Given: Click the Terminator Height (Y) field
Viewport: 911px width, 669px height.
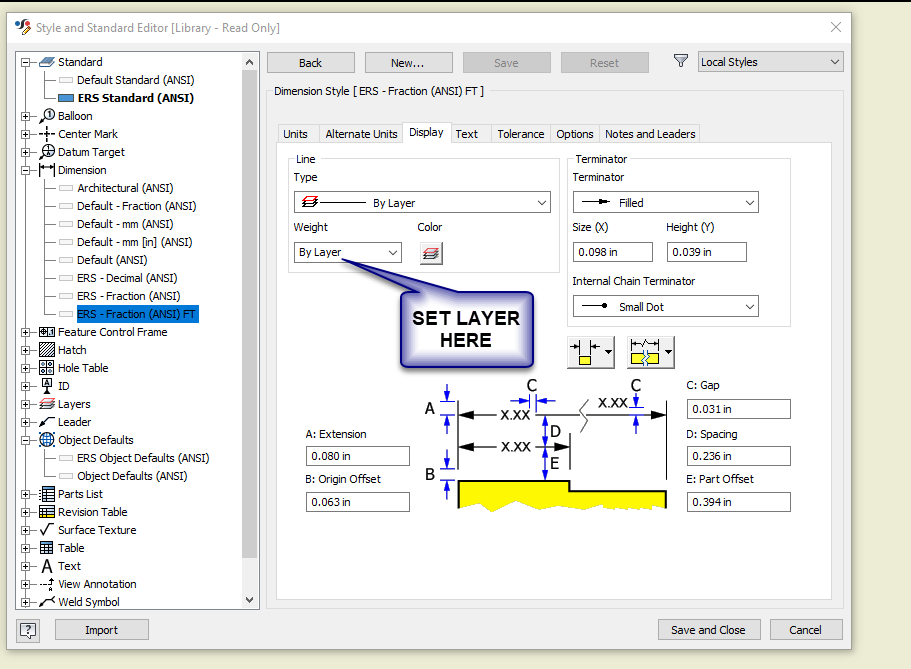Looking at the screenshot, I should (706, 252).
